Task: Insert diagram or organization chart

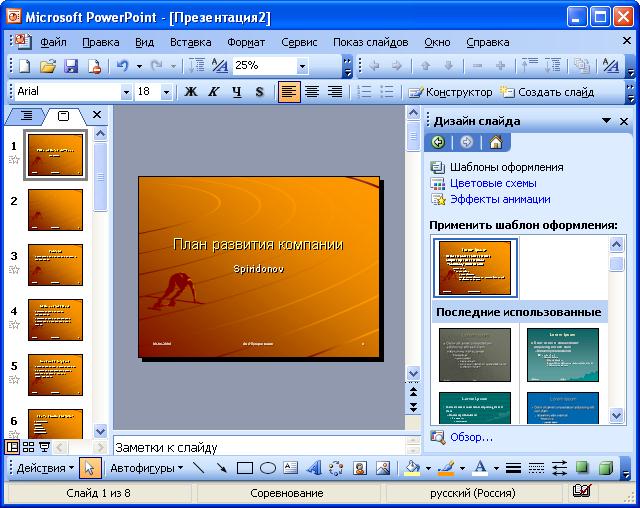Action: point(336,468)
